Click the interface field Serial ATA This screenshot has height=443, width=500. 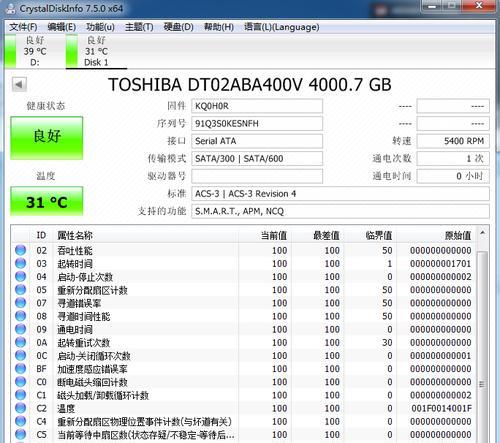pyautogui.click(x=257, y=141)
